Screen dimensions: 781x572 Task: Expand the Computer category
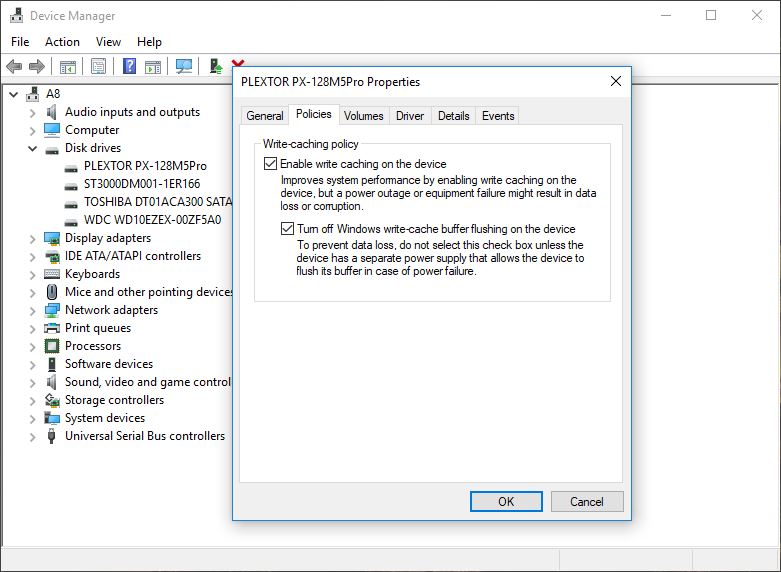coord(32,131)
